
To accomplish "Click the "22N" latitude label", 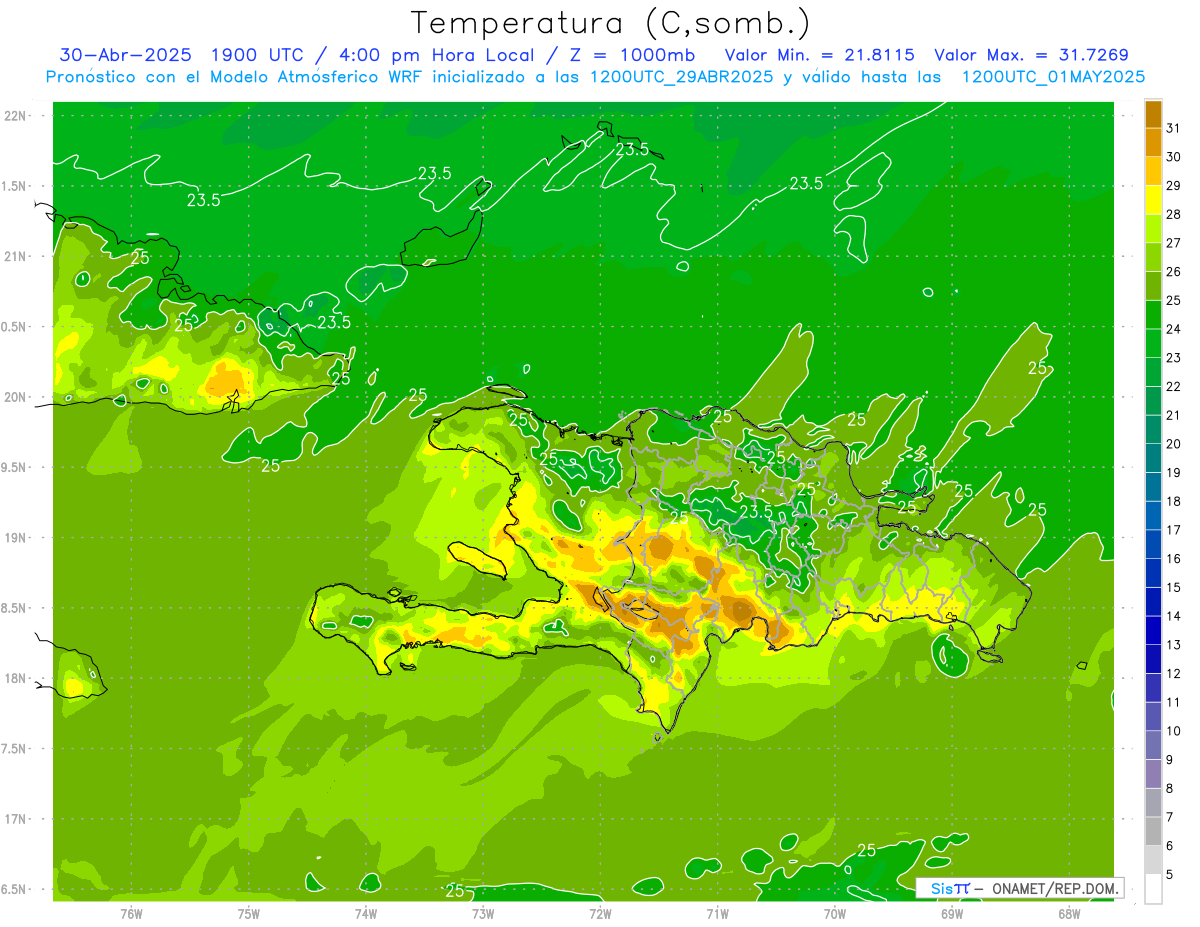I will pos(16,116).
